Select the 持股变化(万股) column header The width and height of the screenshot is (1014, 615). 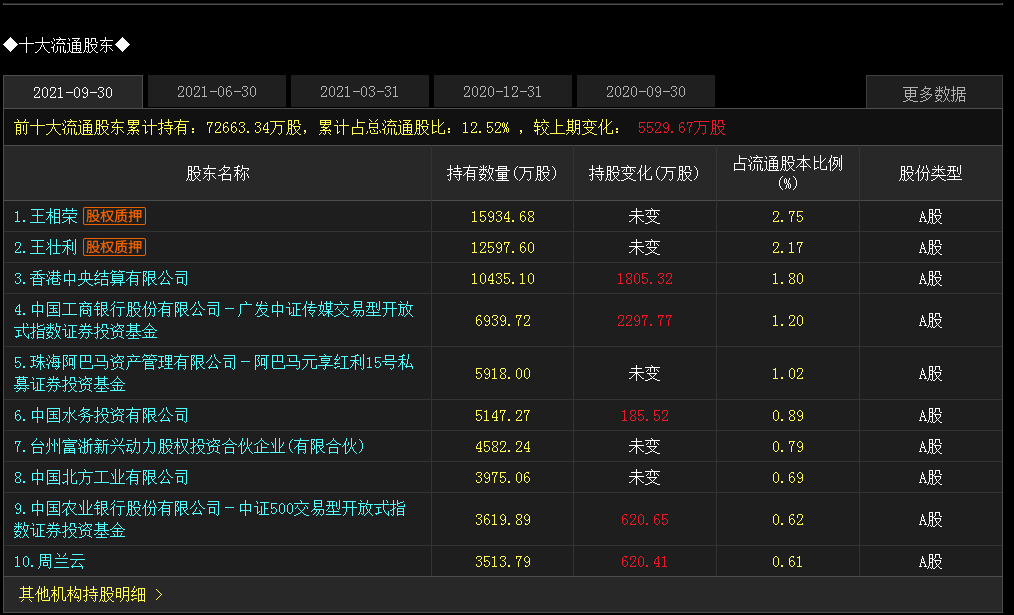click(645, 173)
